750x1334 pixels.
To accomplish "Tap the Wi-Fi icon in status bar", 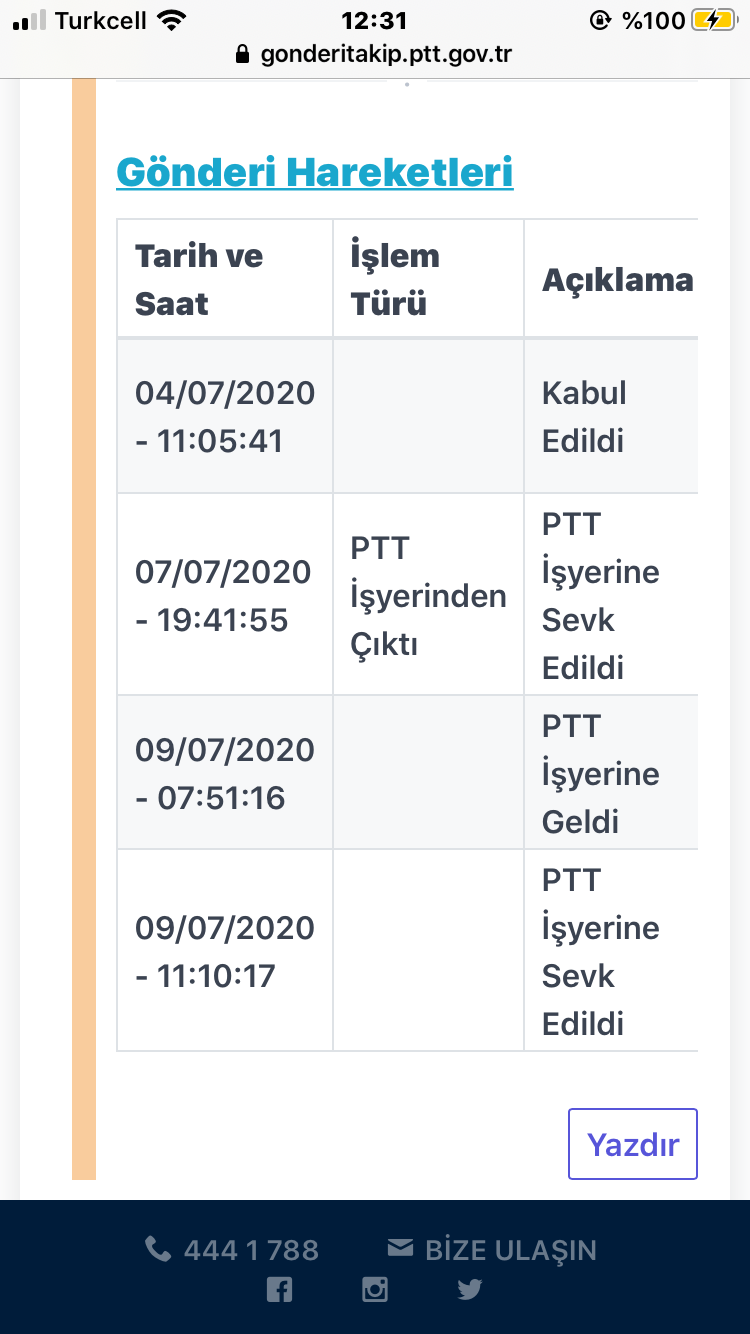I will click(x=172, y=20).
